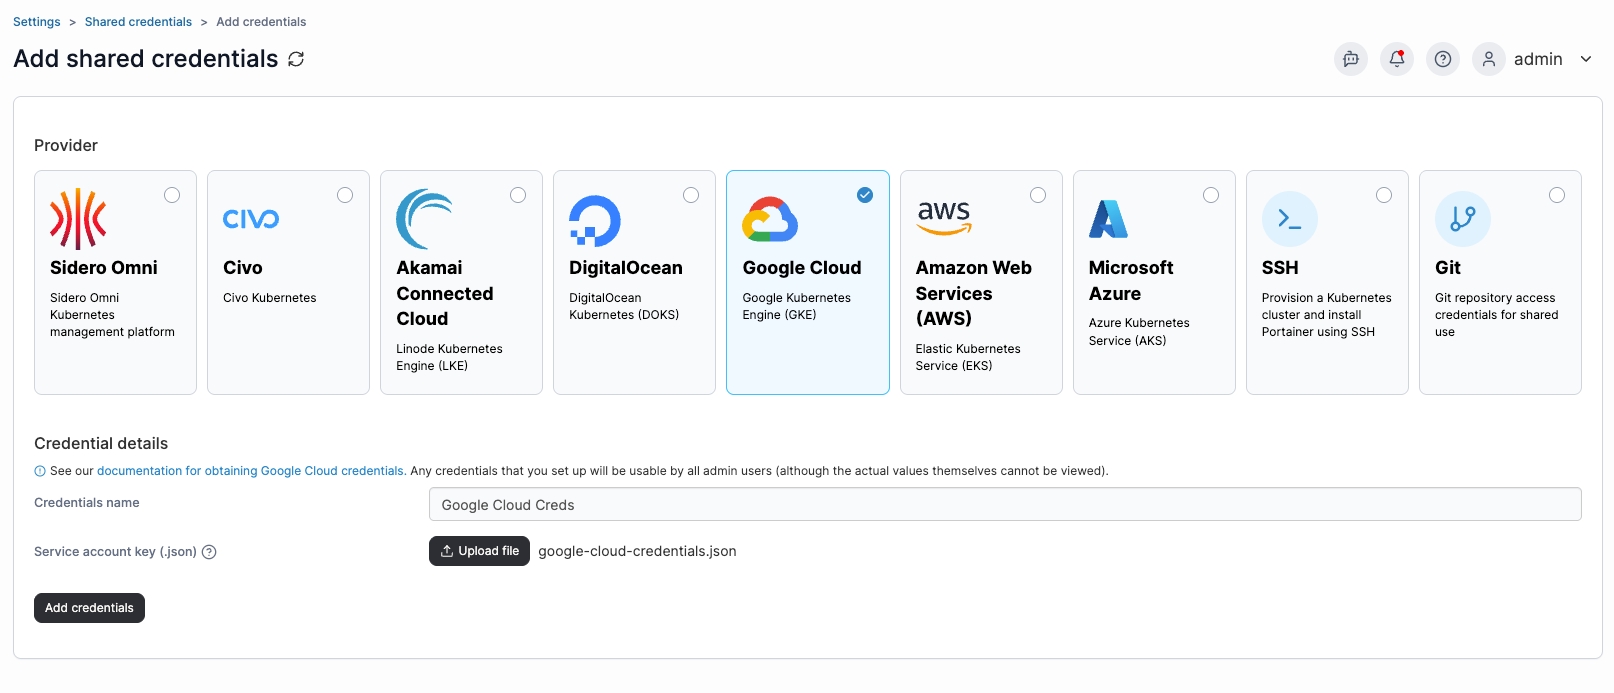This screenshot has height=693, width=1614.
Task: Click the Sidero Omni logo
Action: (x=78, y=219)
